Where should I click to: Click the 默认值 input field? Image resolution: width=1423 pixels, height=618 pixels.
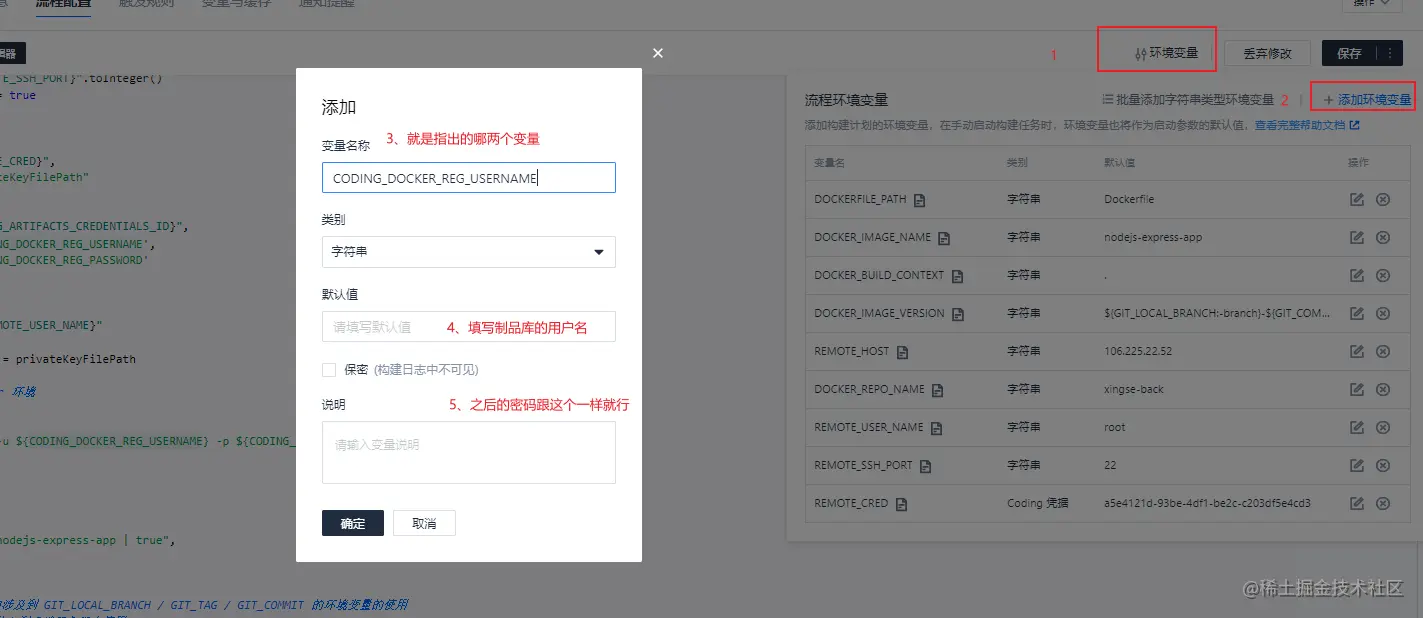point(468,327)
